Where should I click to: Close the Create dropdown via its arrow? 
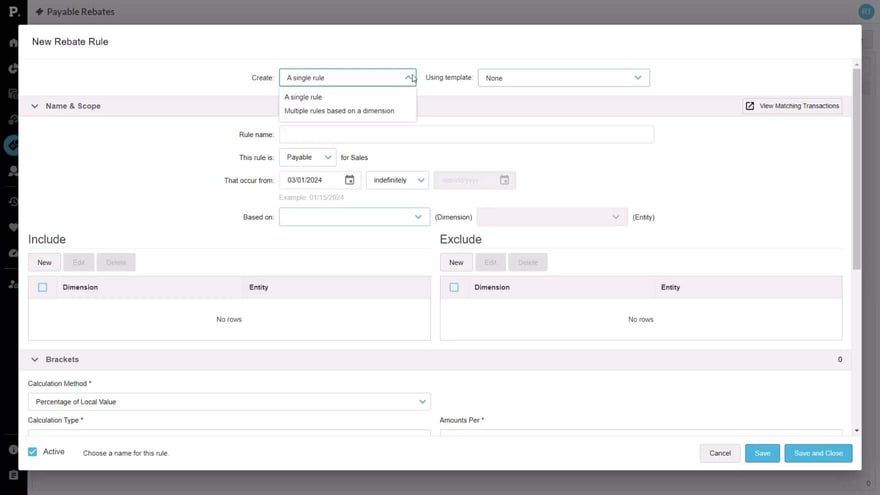pos(409,77)
